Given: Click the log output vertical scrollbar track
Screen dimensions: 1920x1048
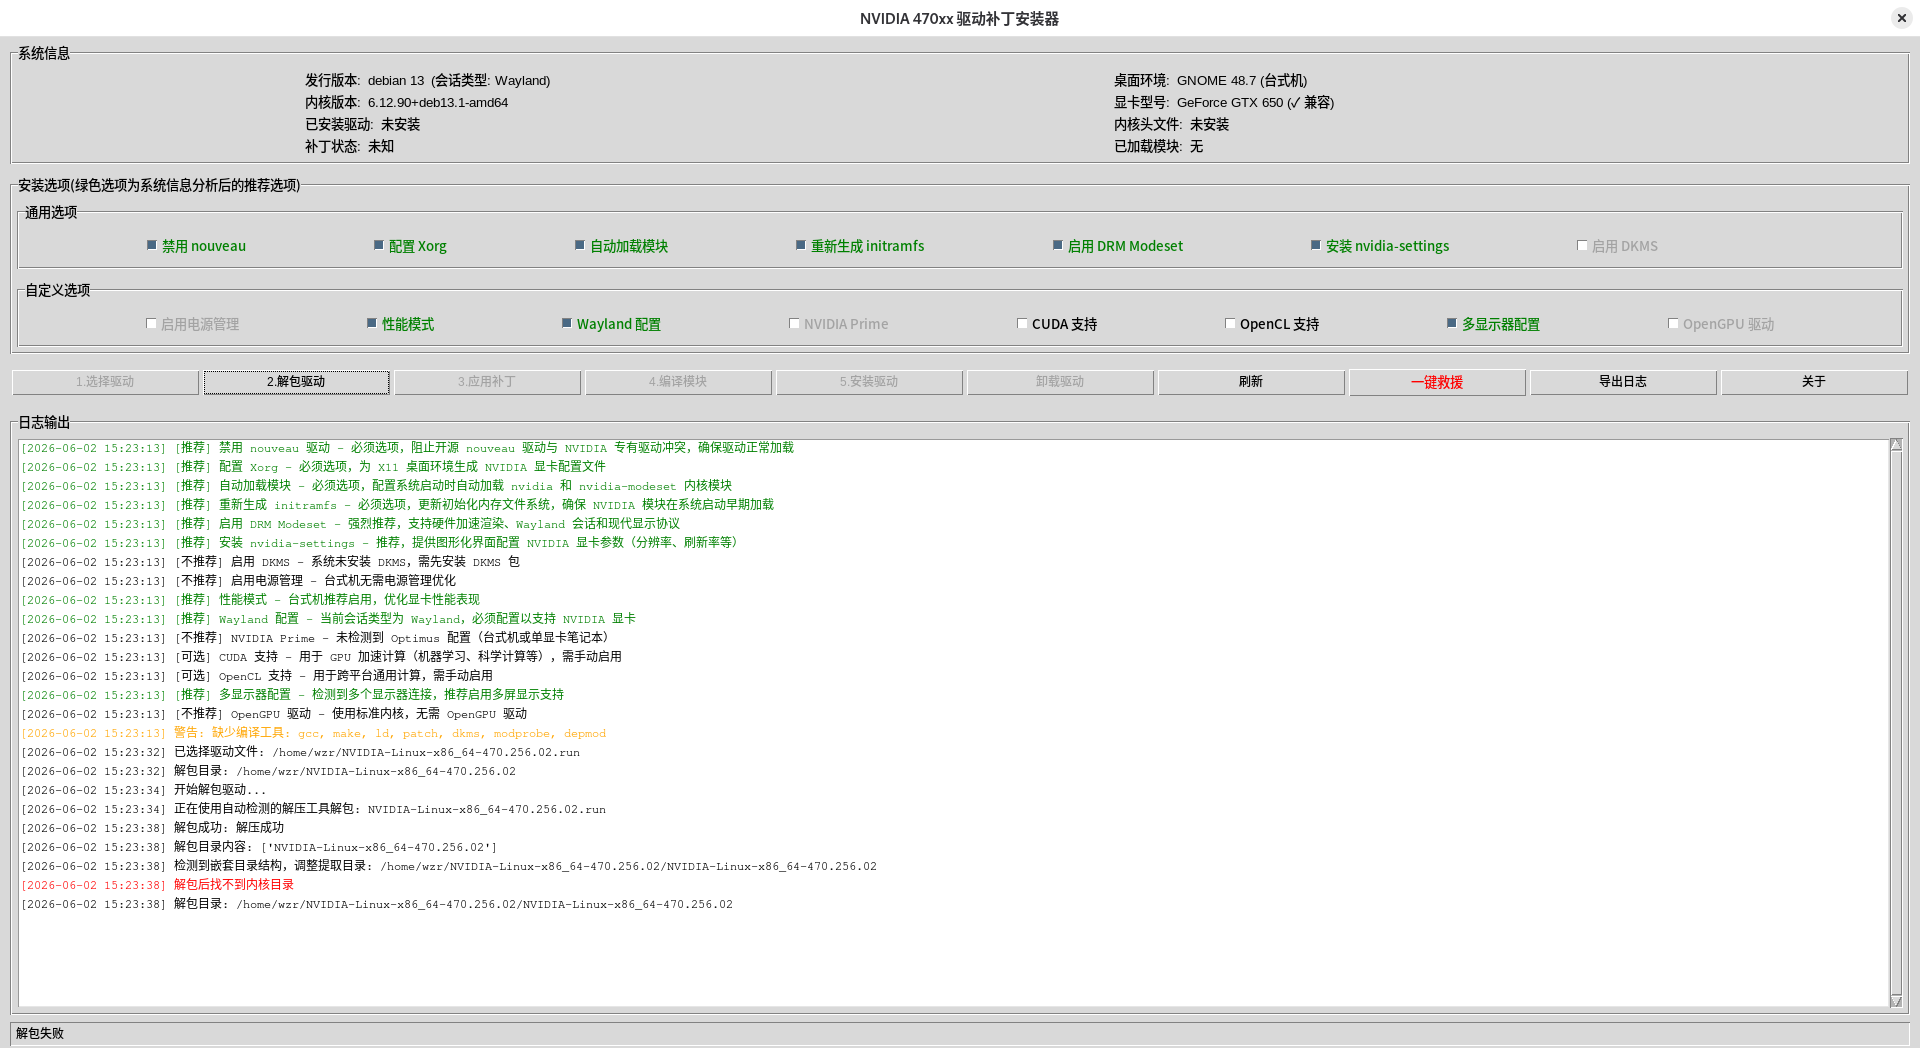Looking at the screenshot, I should click(1896, 722).
